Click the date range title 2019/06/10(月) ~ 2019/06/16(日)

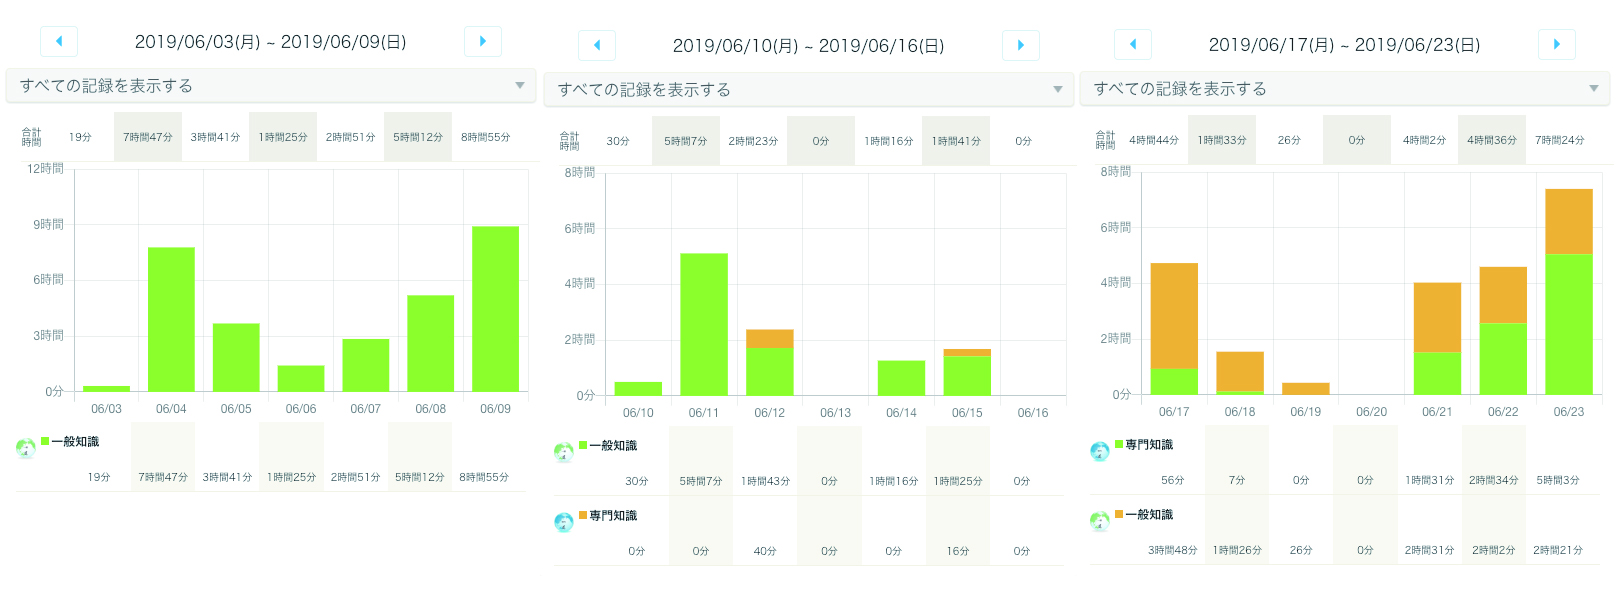coord(809,46)
